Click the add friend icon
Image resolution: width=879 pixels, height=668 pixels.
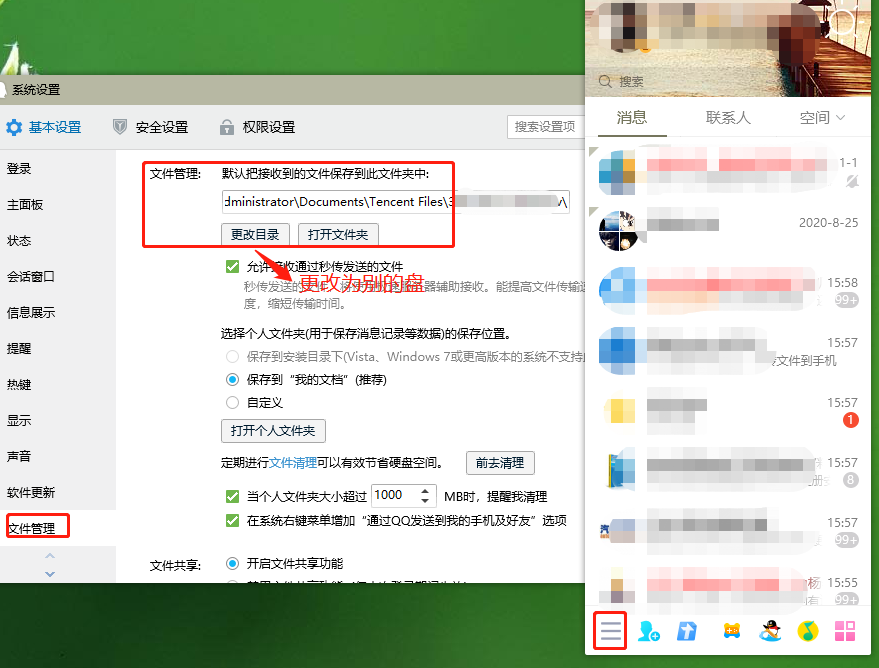[650, 631]
